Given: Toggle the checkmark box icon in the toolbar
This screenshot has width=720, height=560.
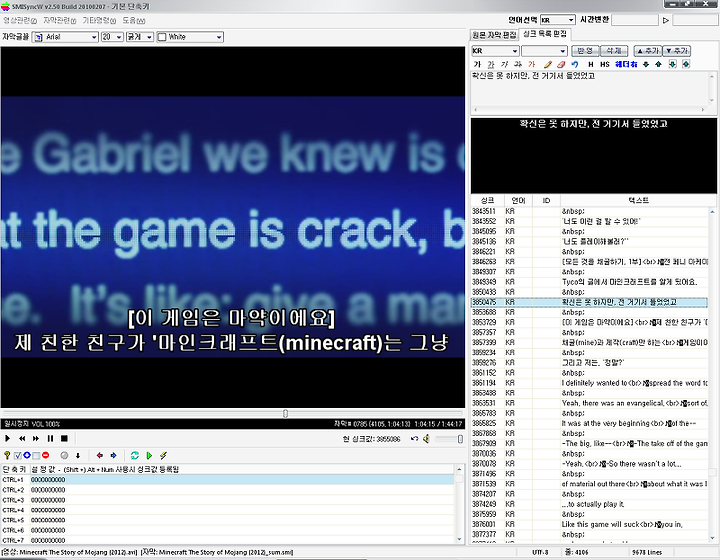Looking at the screenshot, I should tap(17, 455).
